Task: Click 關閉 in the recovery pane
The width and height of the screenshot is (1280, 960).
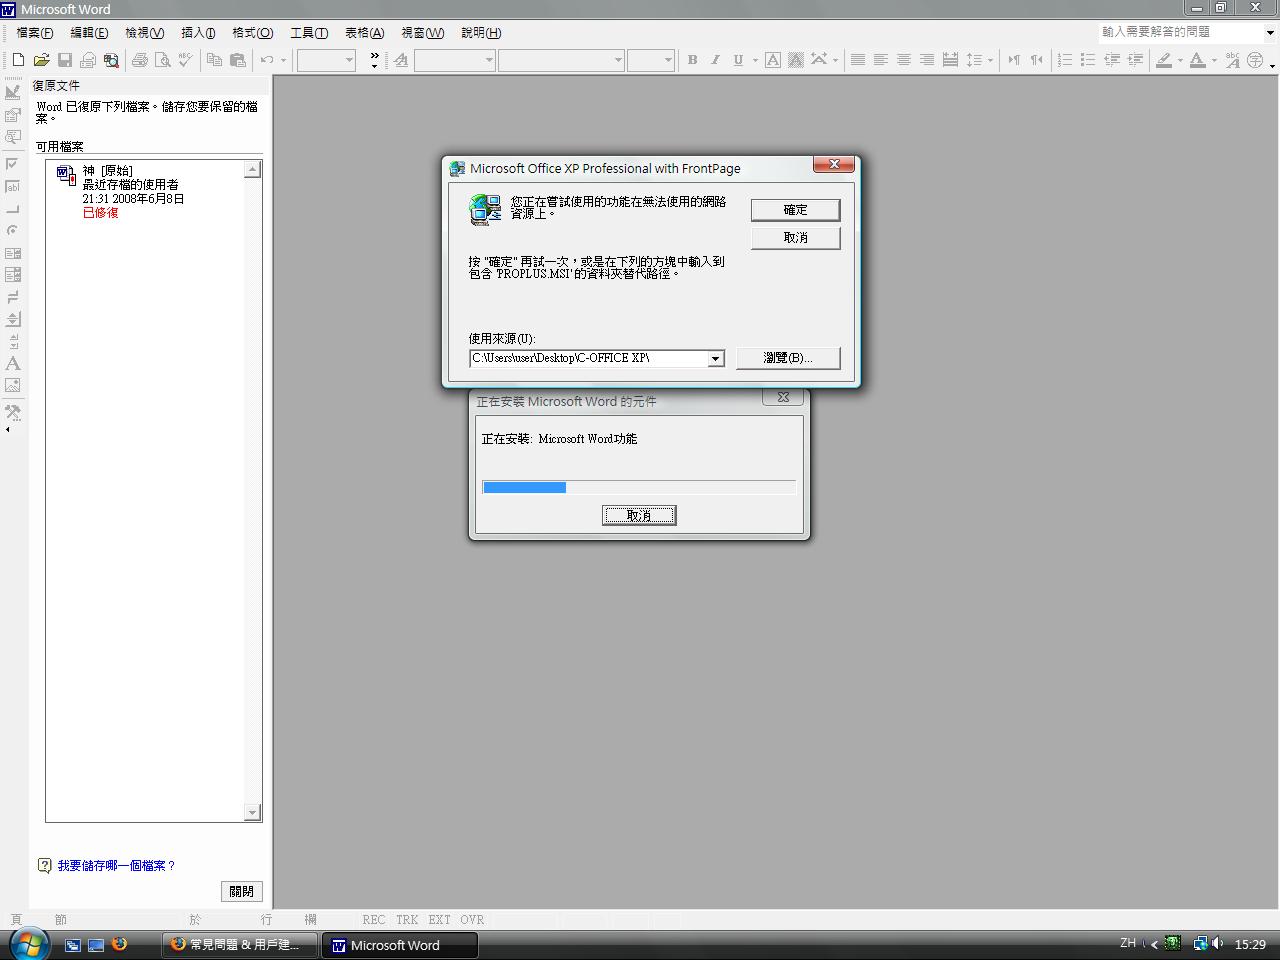Action: [x=241, y=891]
